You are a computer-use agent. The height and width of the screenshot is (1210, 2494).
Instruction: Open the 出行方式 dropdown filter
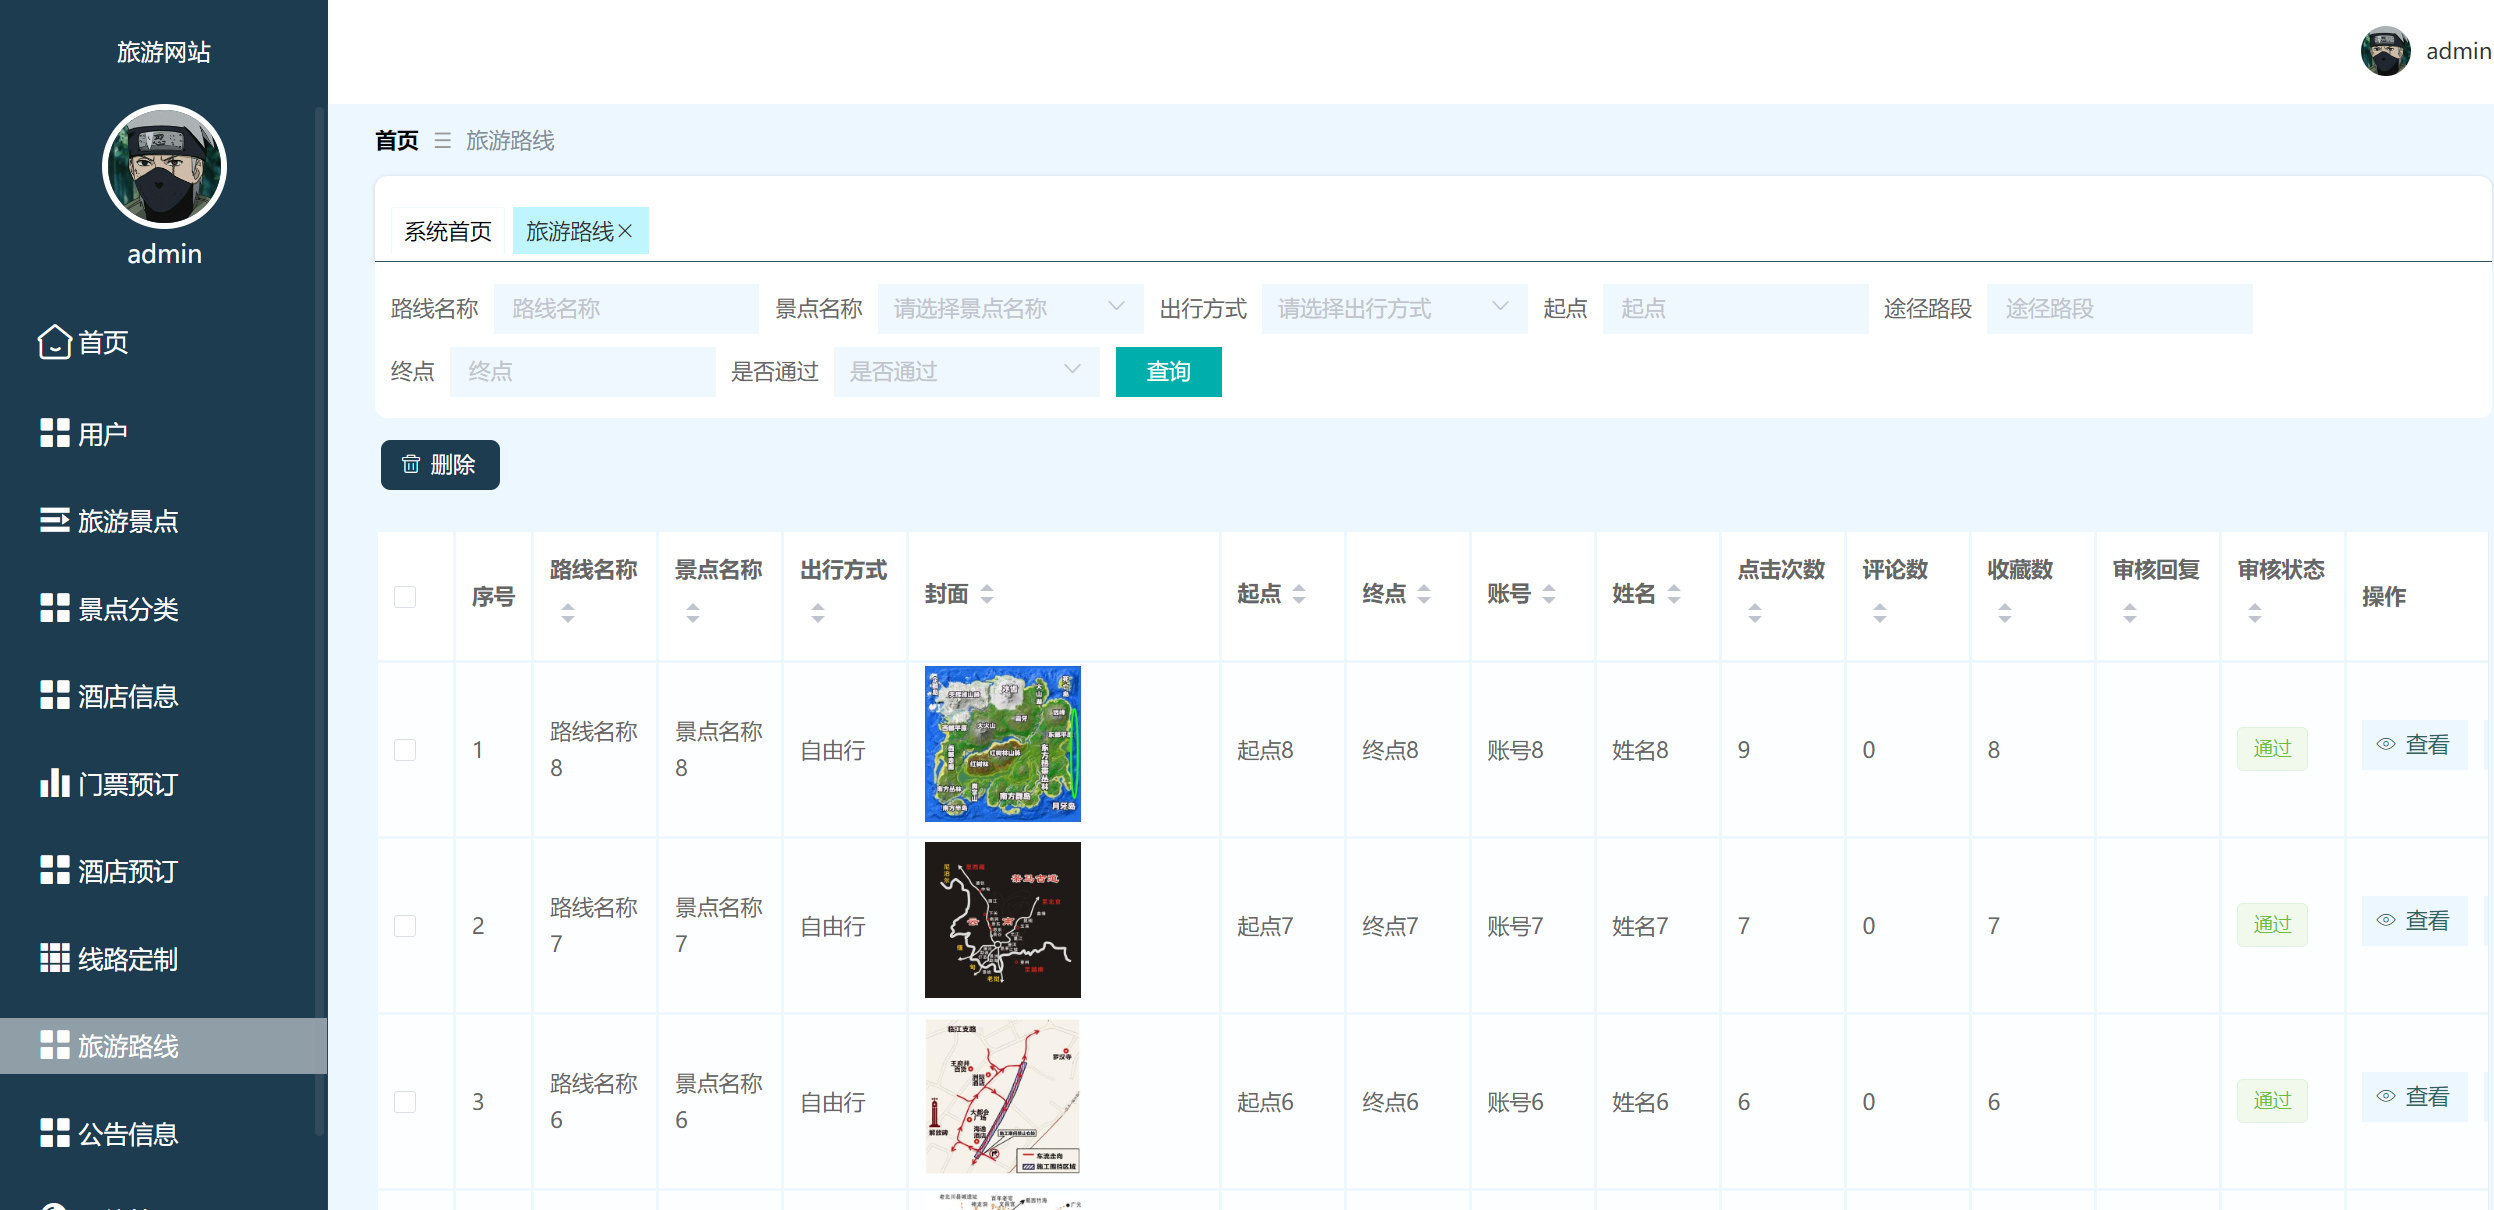[1394, 309]
